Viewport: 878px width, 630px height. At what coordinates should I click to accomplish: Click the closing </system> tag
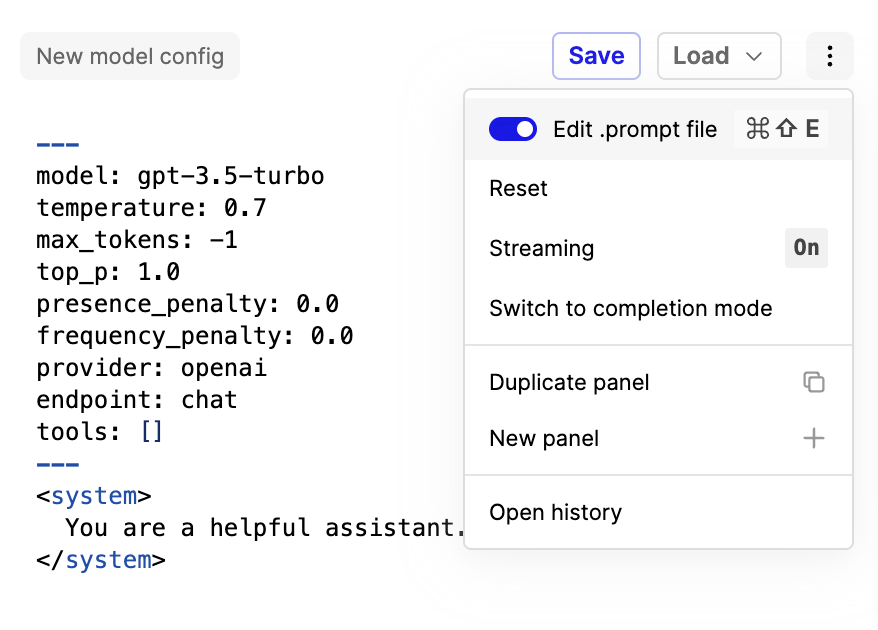pyautogui.click(x=101, y=560)
